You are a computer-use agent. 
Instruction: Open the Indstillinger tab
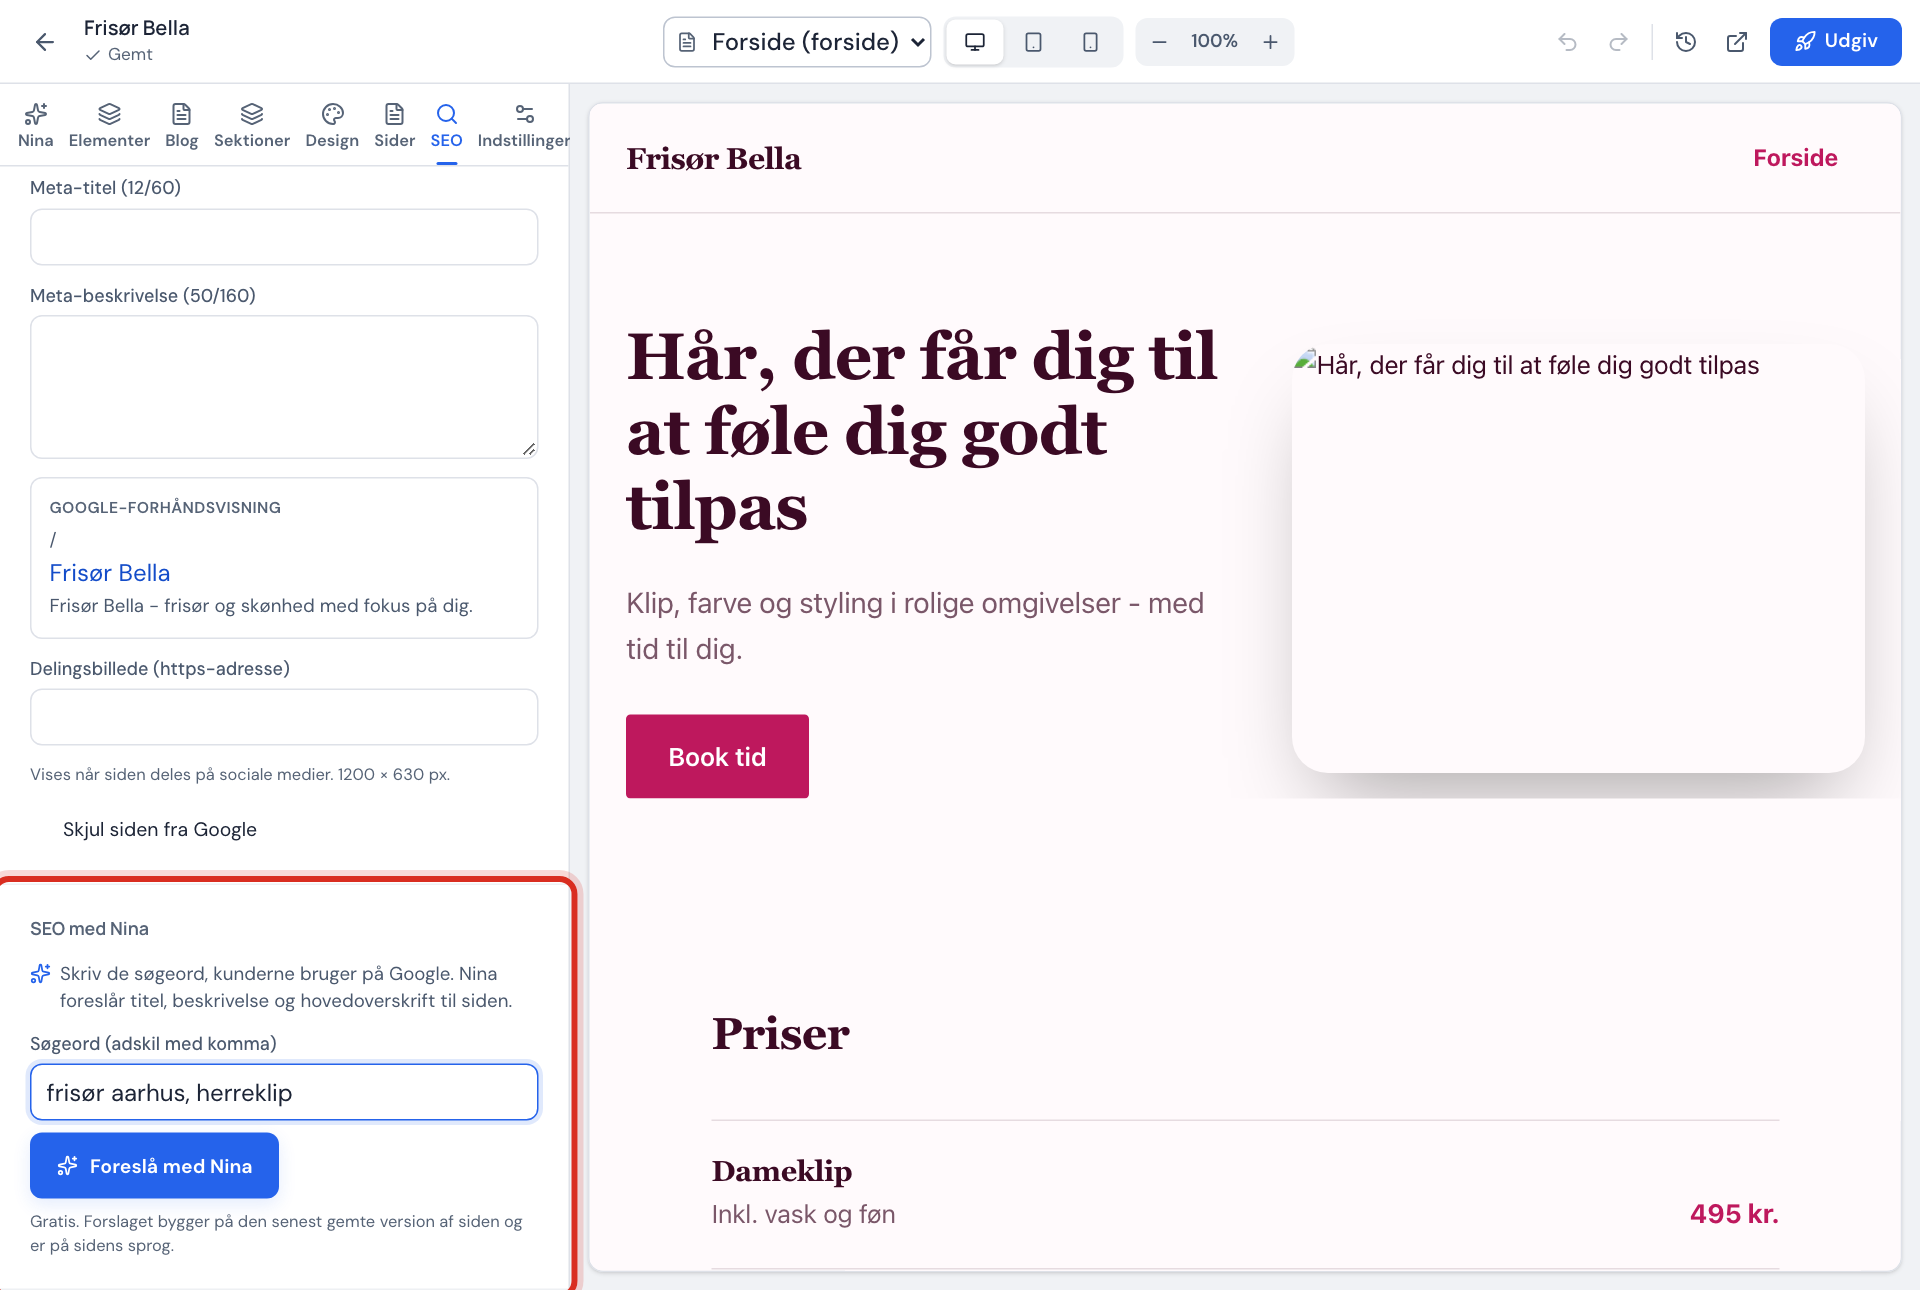tap(523, 126)
